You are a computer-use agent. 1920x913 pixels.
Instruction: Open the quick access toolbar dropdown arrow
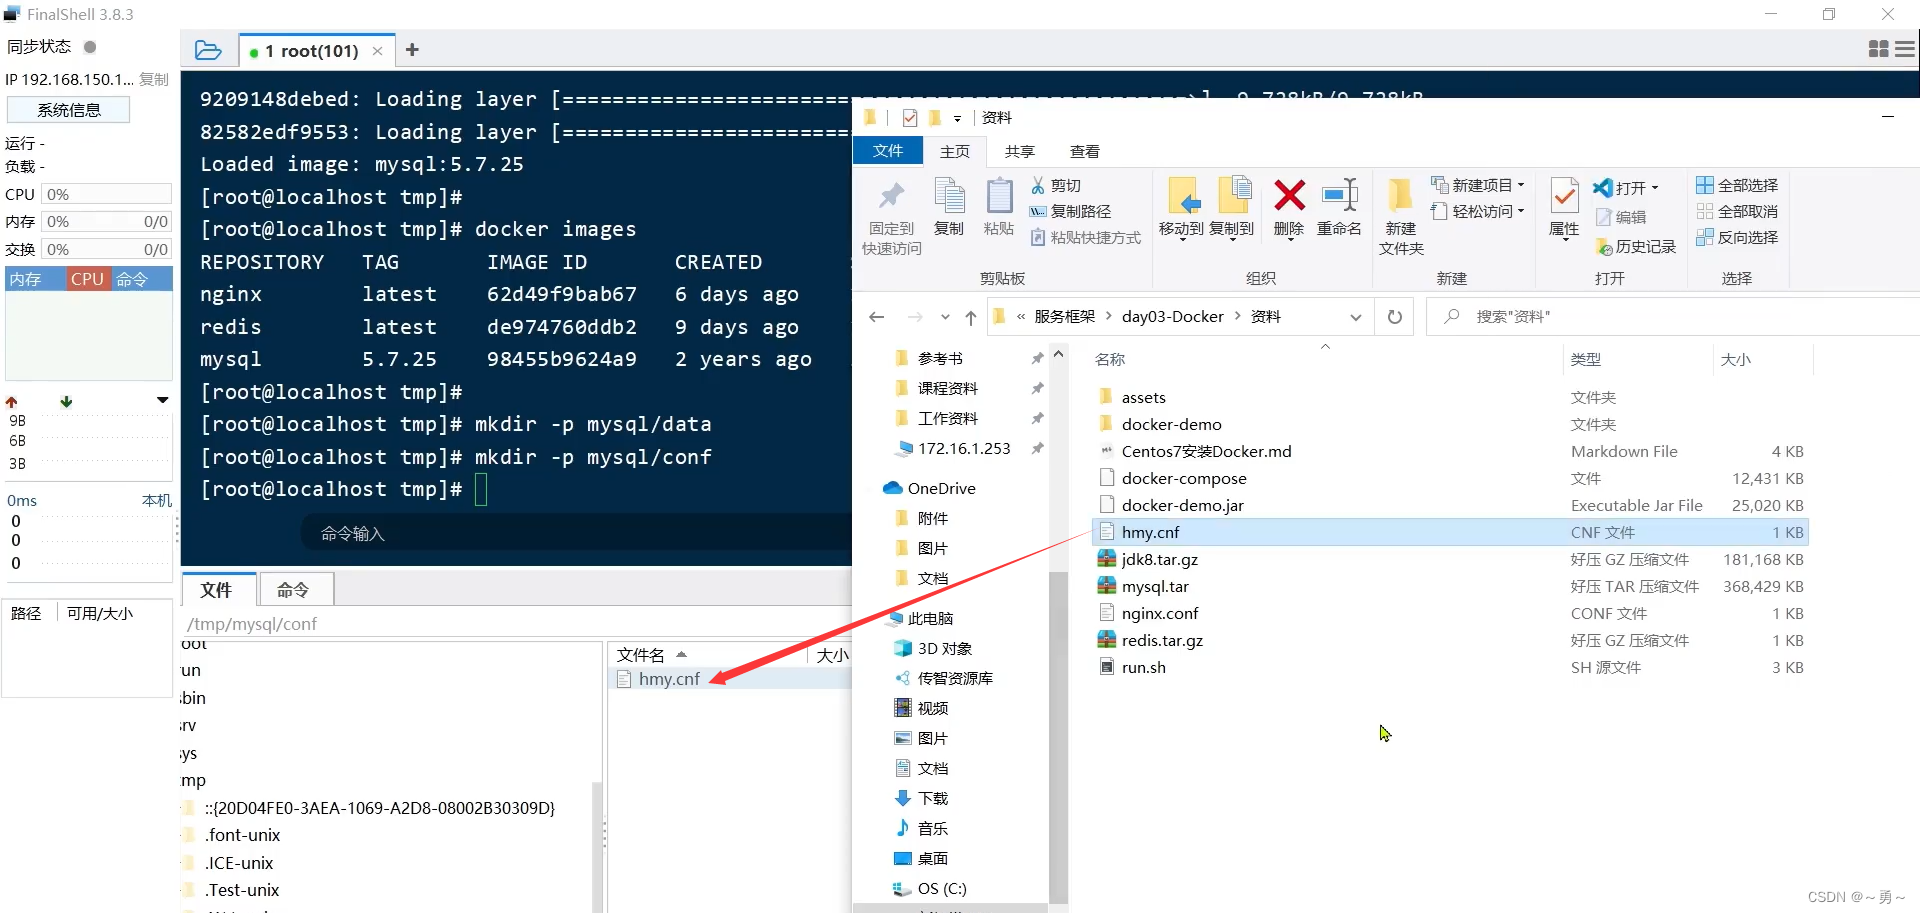click(x=957, y=118)
